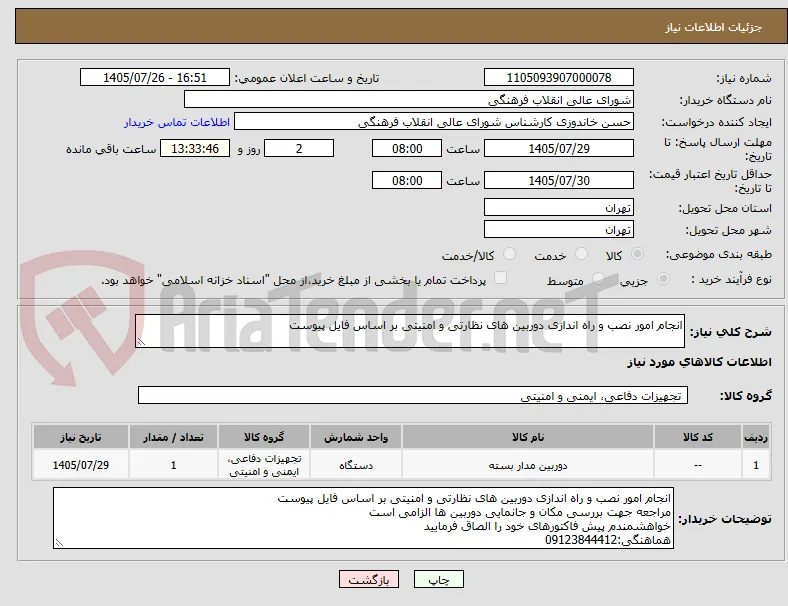Screen dimensions: 788x606
Task: Click the چاپ (print) button
Action: click(438, 579)
